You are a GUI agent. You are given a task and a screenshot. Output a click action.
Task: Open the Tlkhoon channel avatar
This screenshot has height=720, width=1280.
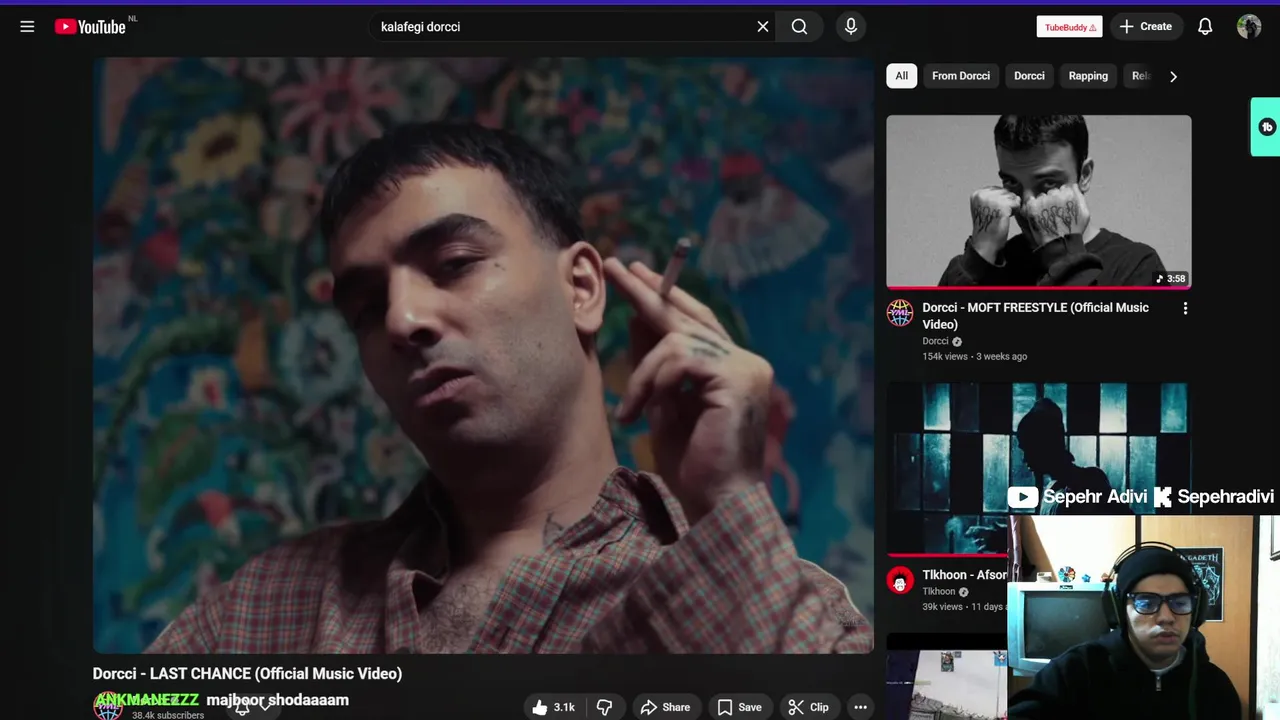(x=900, y=580)
